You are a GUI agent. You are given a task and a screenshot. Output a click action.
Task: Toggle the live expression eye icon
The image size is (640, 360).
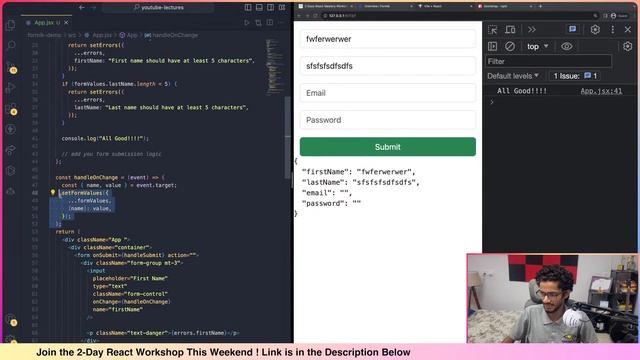point(567,47)
